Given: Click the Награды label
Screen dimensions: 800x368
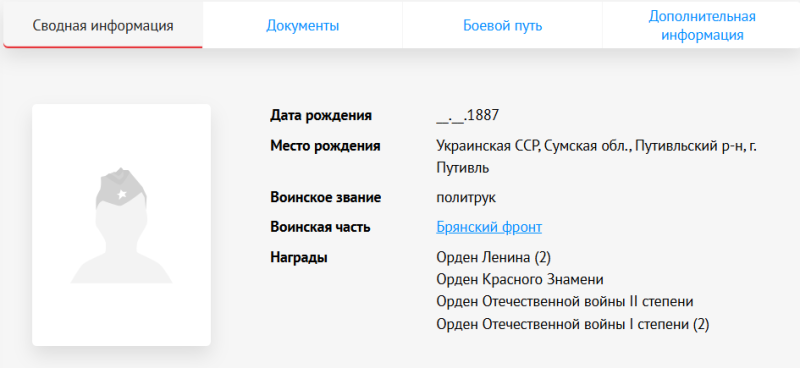Looking at the screenshot, I should [298, 257].
